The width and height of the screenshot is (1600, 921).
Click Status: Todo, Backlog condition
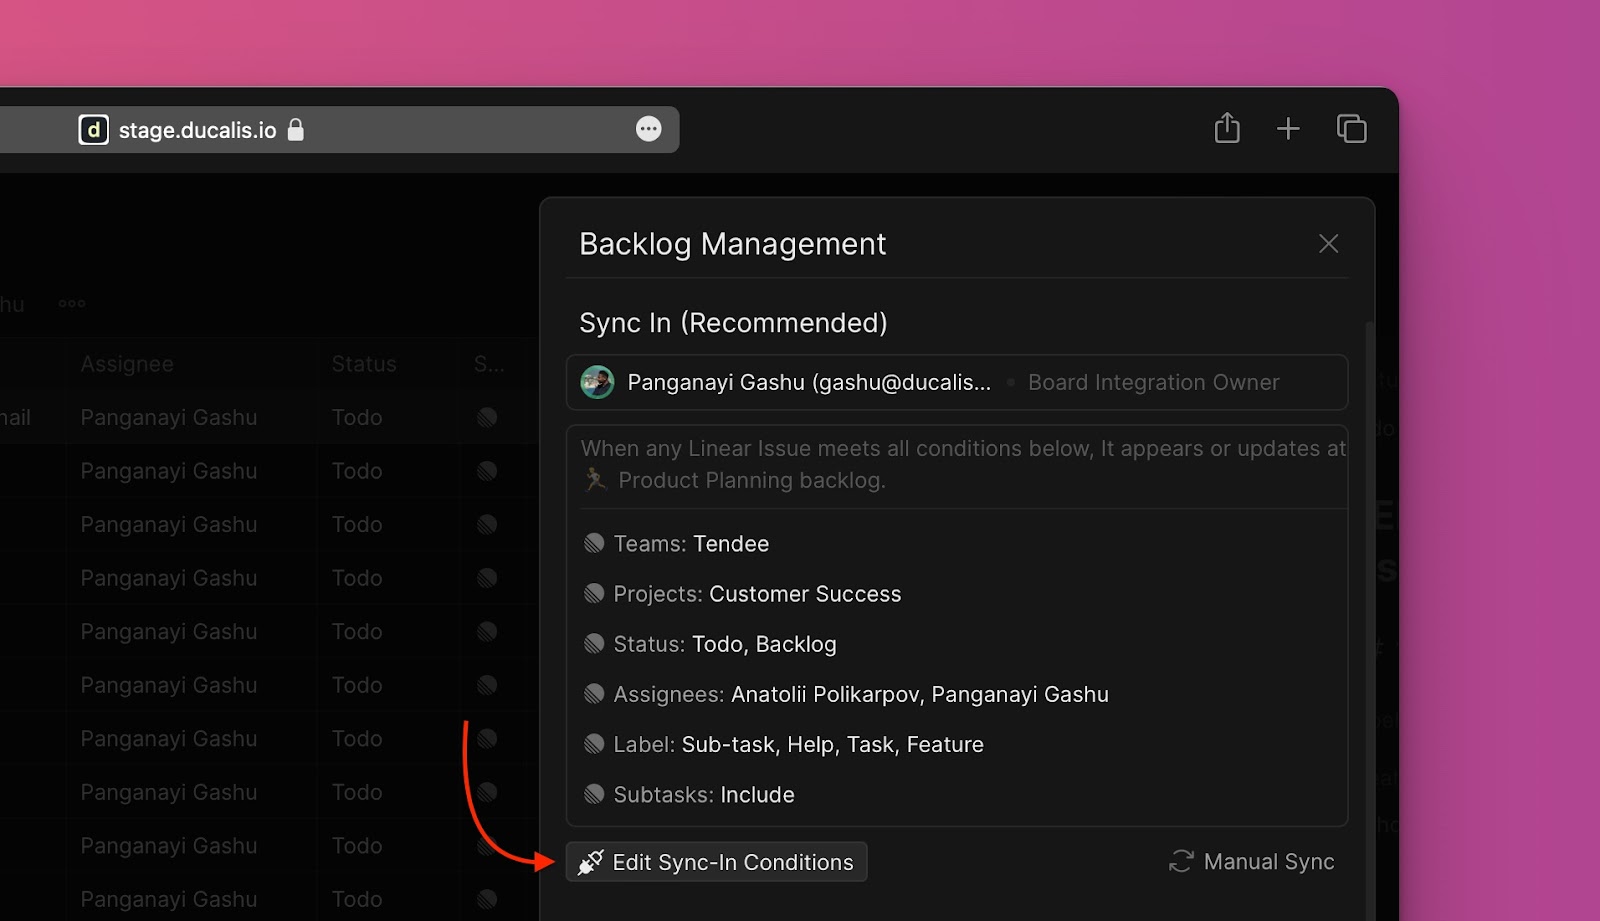pyautogui.click(x=710, y=644)
